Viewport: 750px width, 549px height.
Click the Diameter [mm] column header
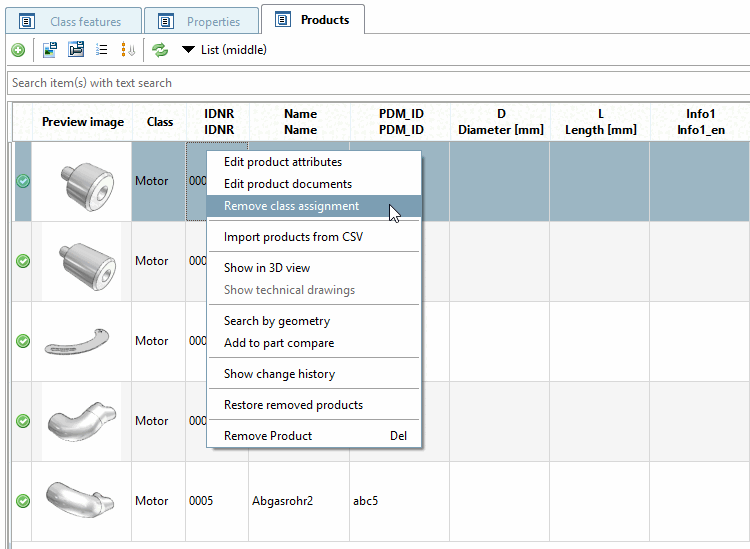tap(500, 122)
